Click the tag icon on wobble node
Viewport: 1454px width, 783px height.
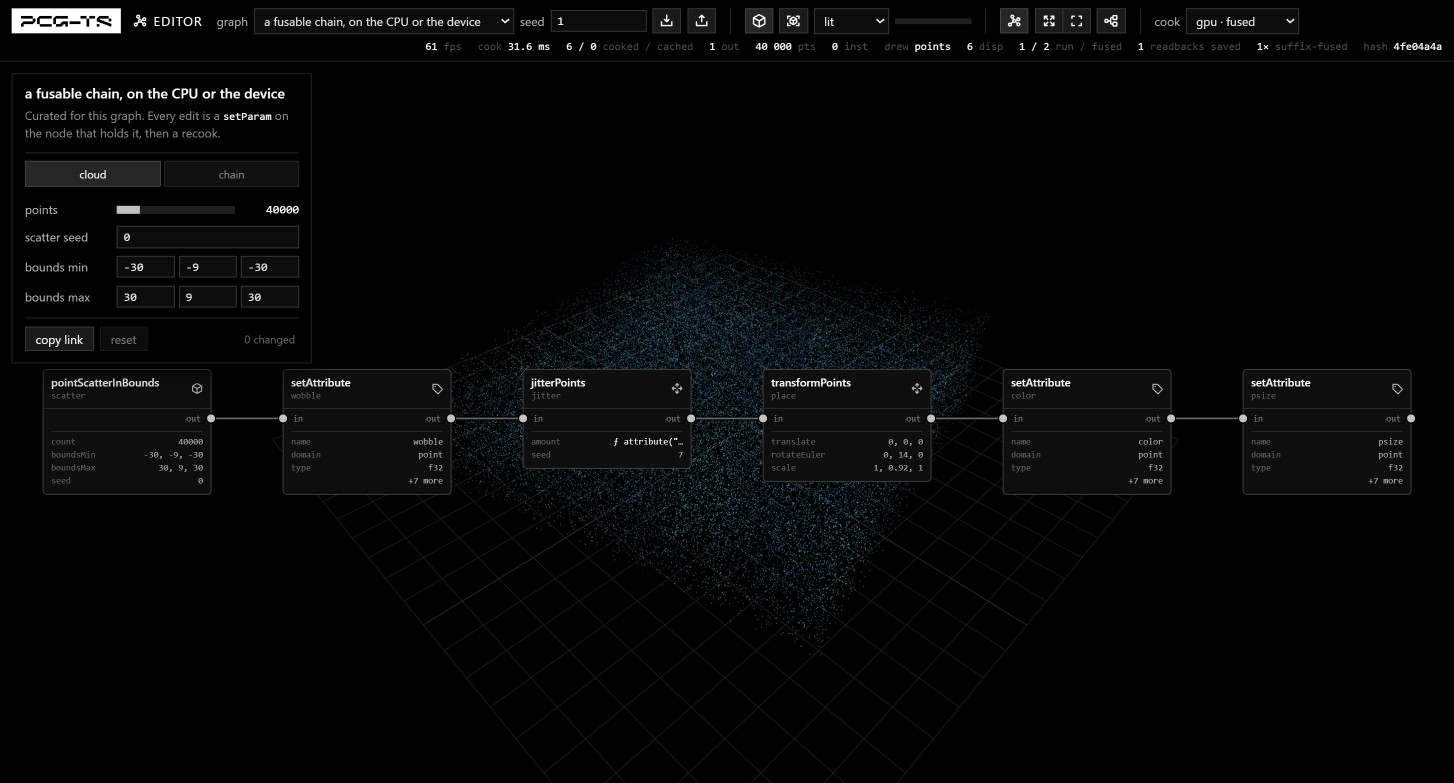(x=437, y=389)
